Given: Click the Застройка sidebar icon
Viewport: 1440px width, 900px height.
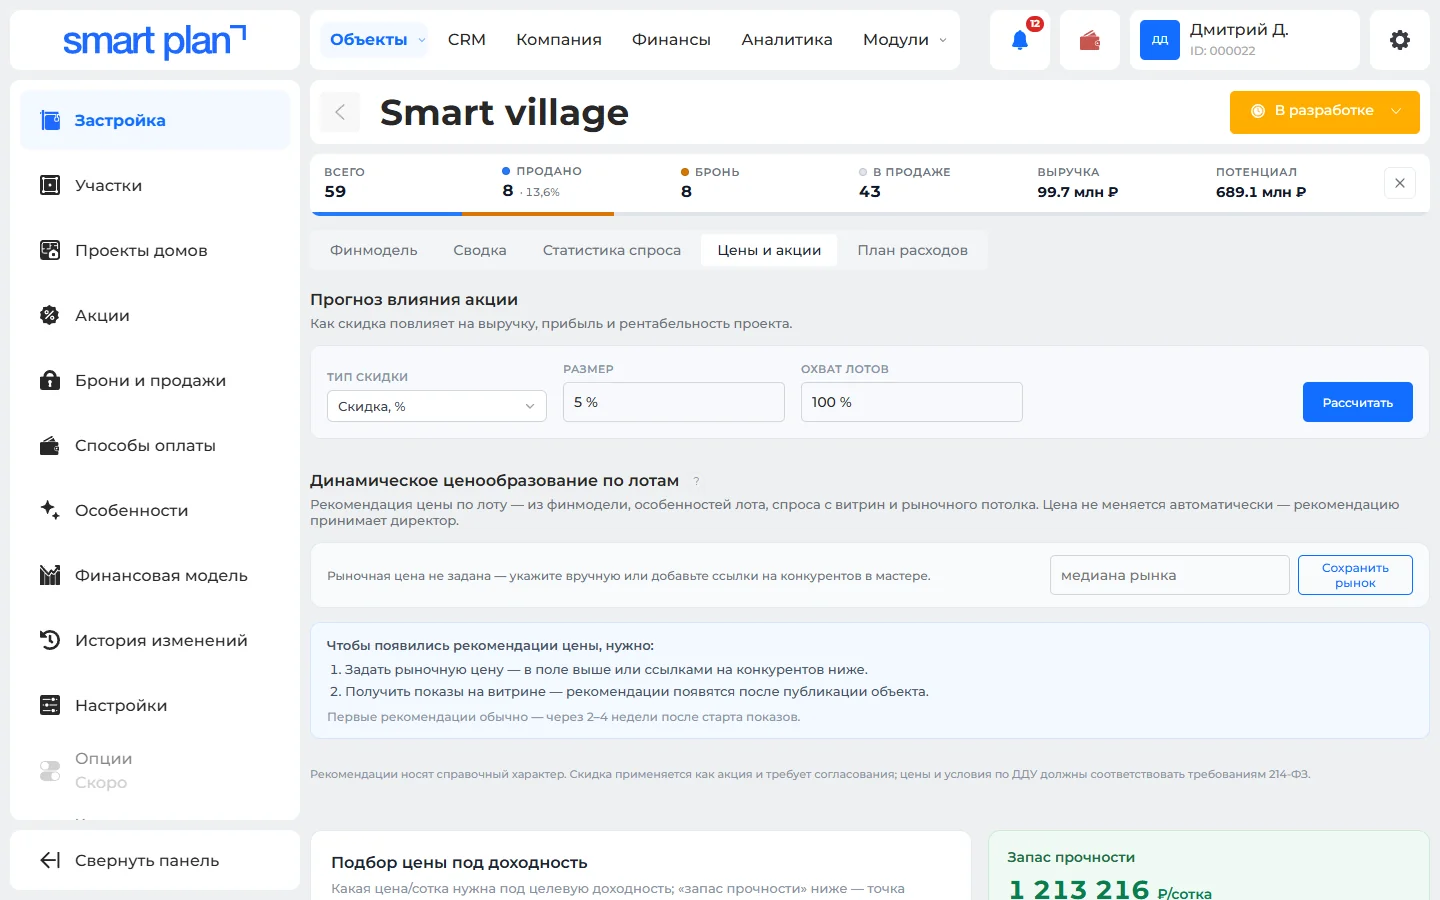Looking at the screenshot, I should [x=50, y=120].
